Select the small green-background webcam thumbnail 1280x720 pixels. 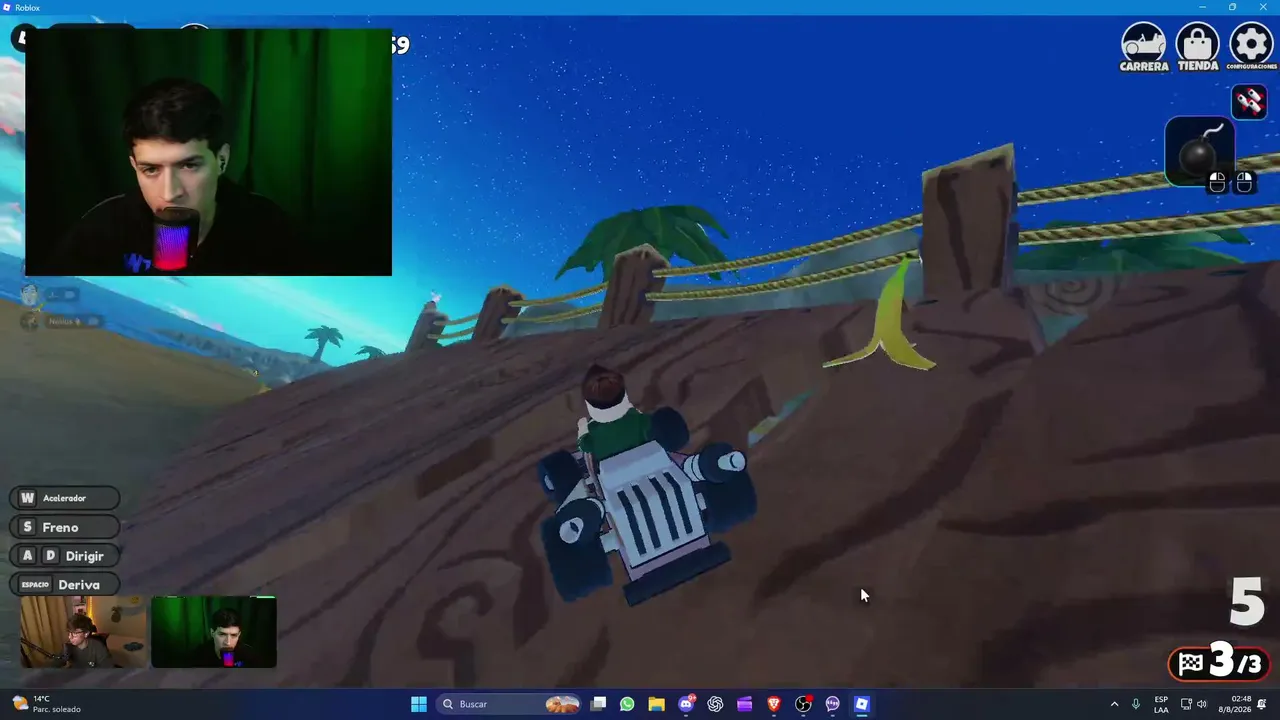[214, 632]
